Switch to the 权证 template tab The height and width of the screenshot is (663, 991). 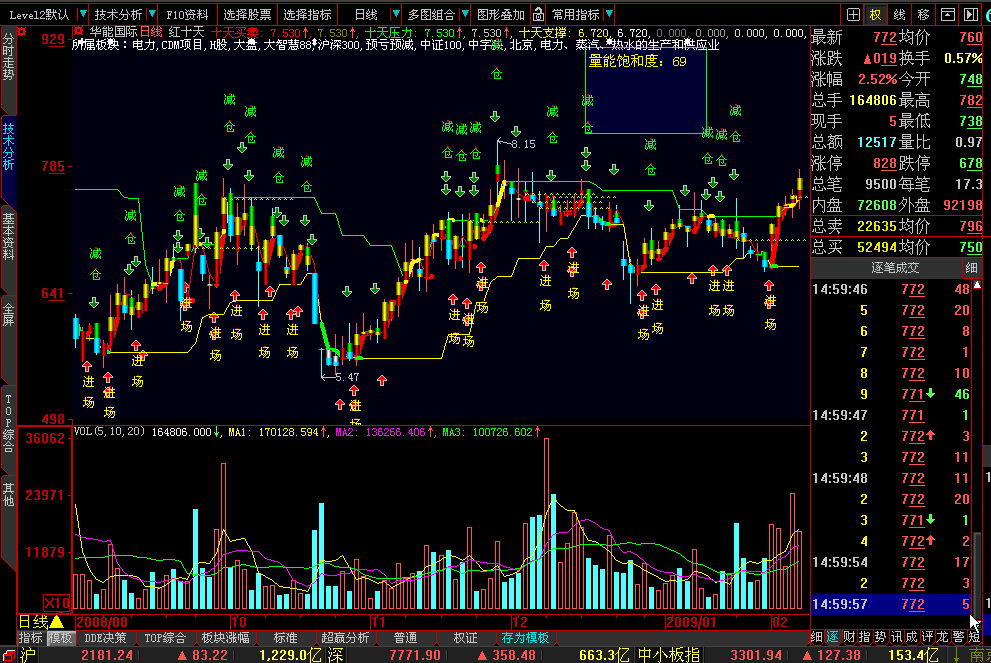[465, 638]
